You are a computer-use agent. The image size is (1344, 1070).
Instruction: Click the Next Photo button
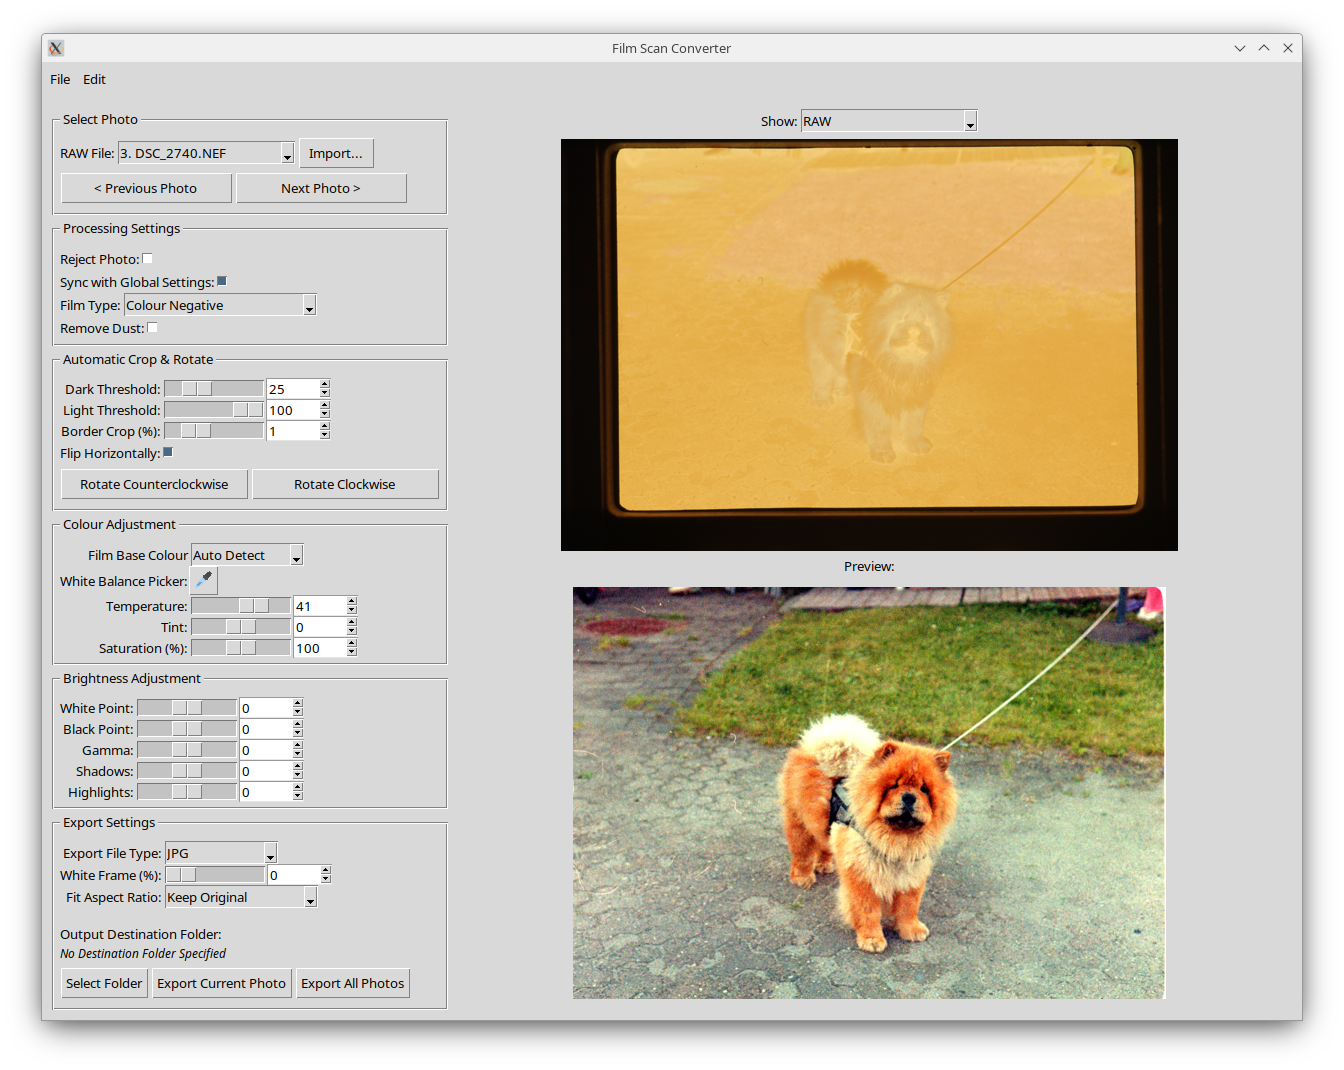point(321,188)
